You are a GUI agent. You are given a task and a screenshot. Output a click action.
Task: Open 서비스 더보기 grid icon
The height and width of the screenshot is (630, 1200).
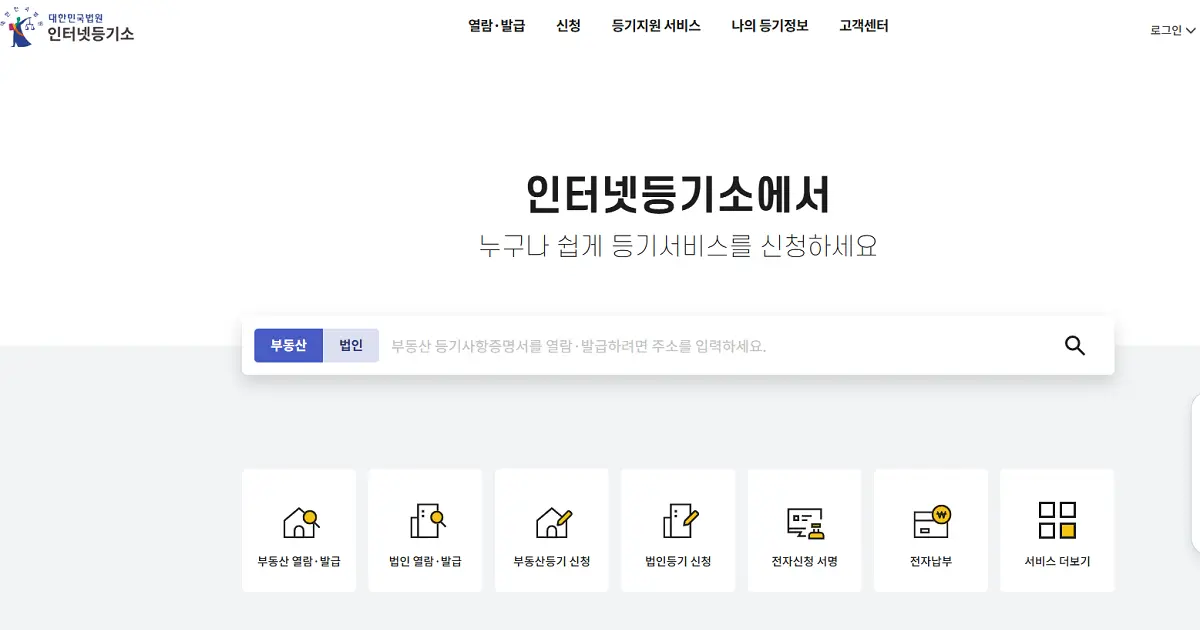pyautogui.click(x=1057, y=521)
